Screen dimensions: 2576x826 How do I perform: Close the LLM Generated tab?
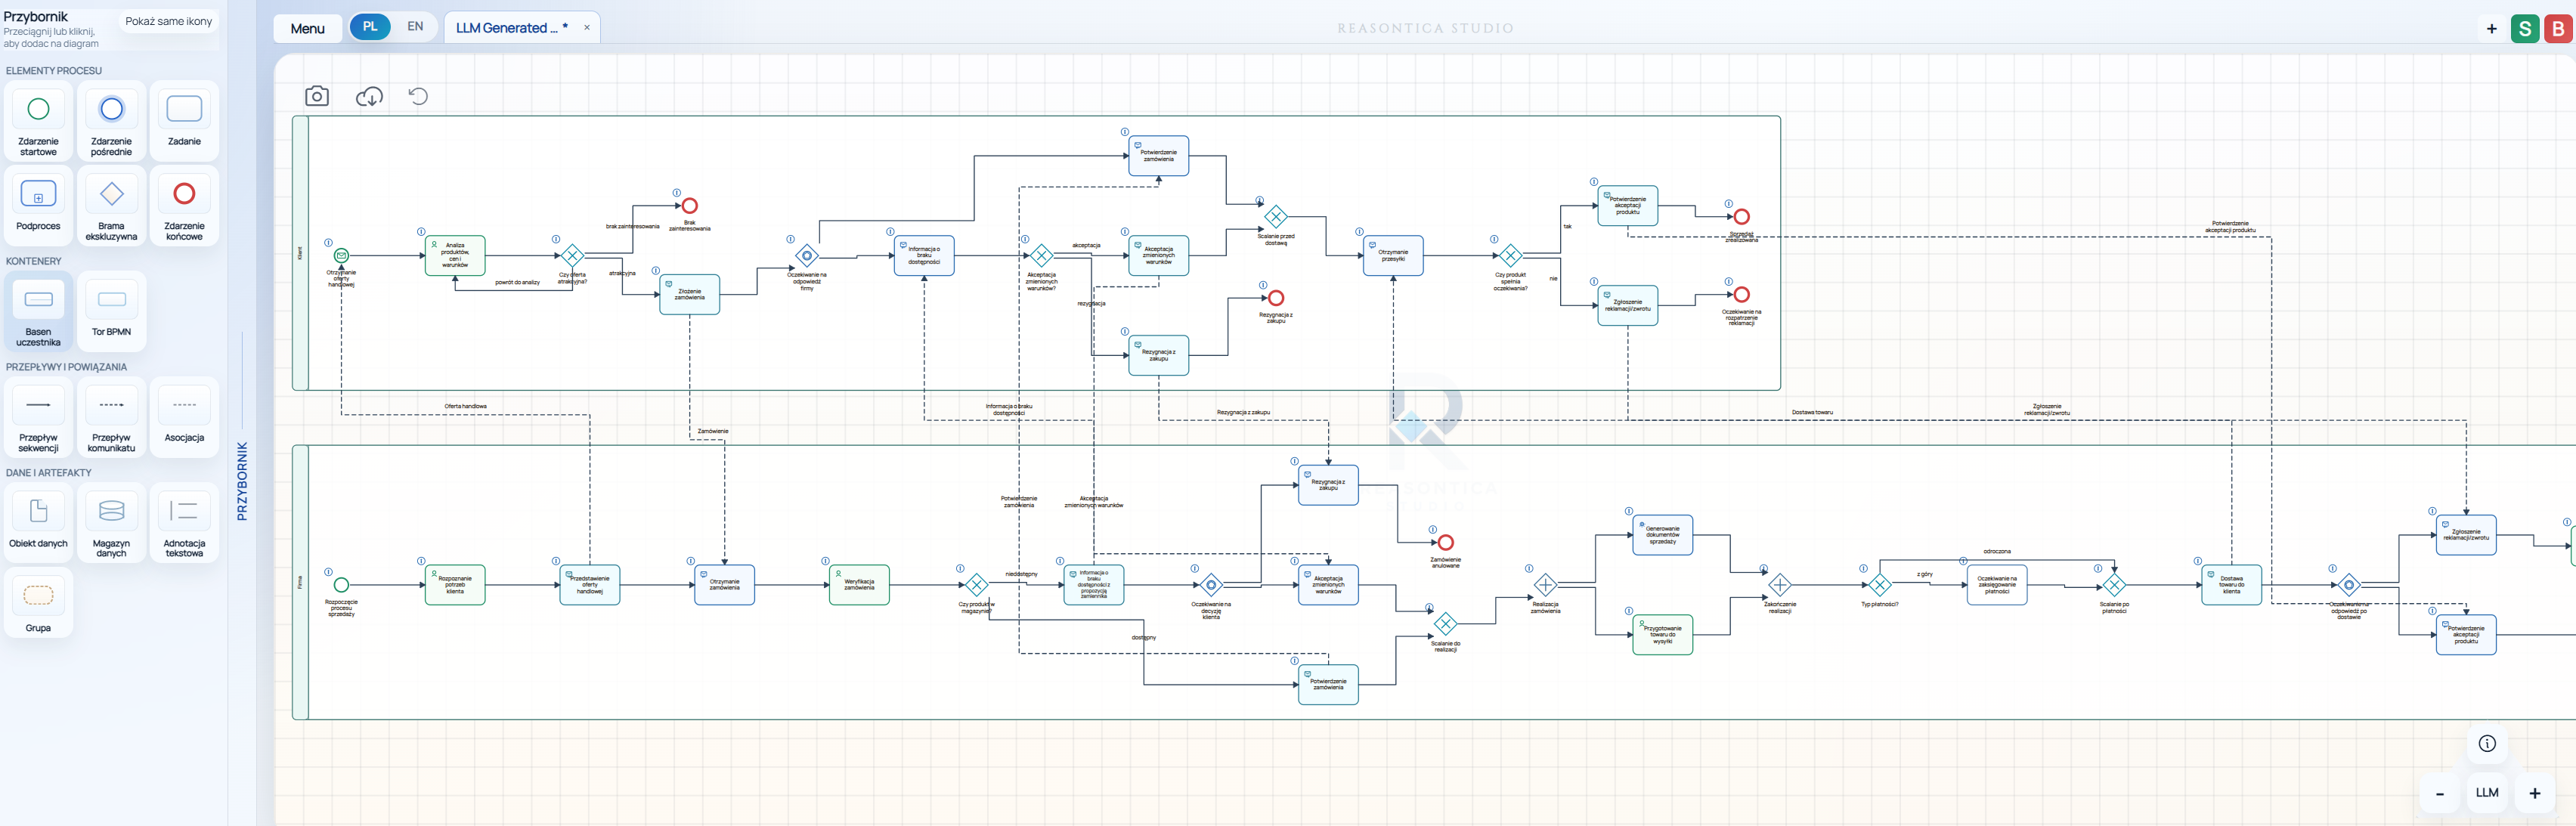coord(587,28)
